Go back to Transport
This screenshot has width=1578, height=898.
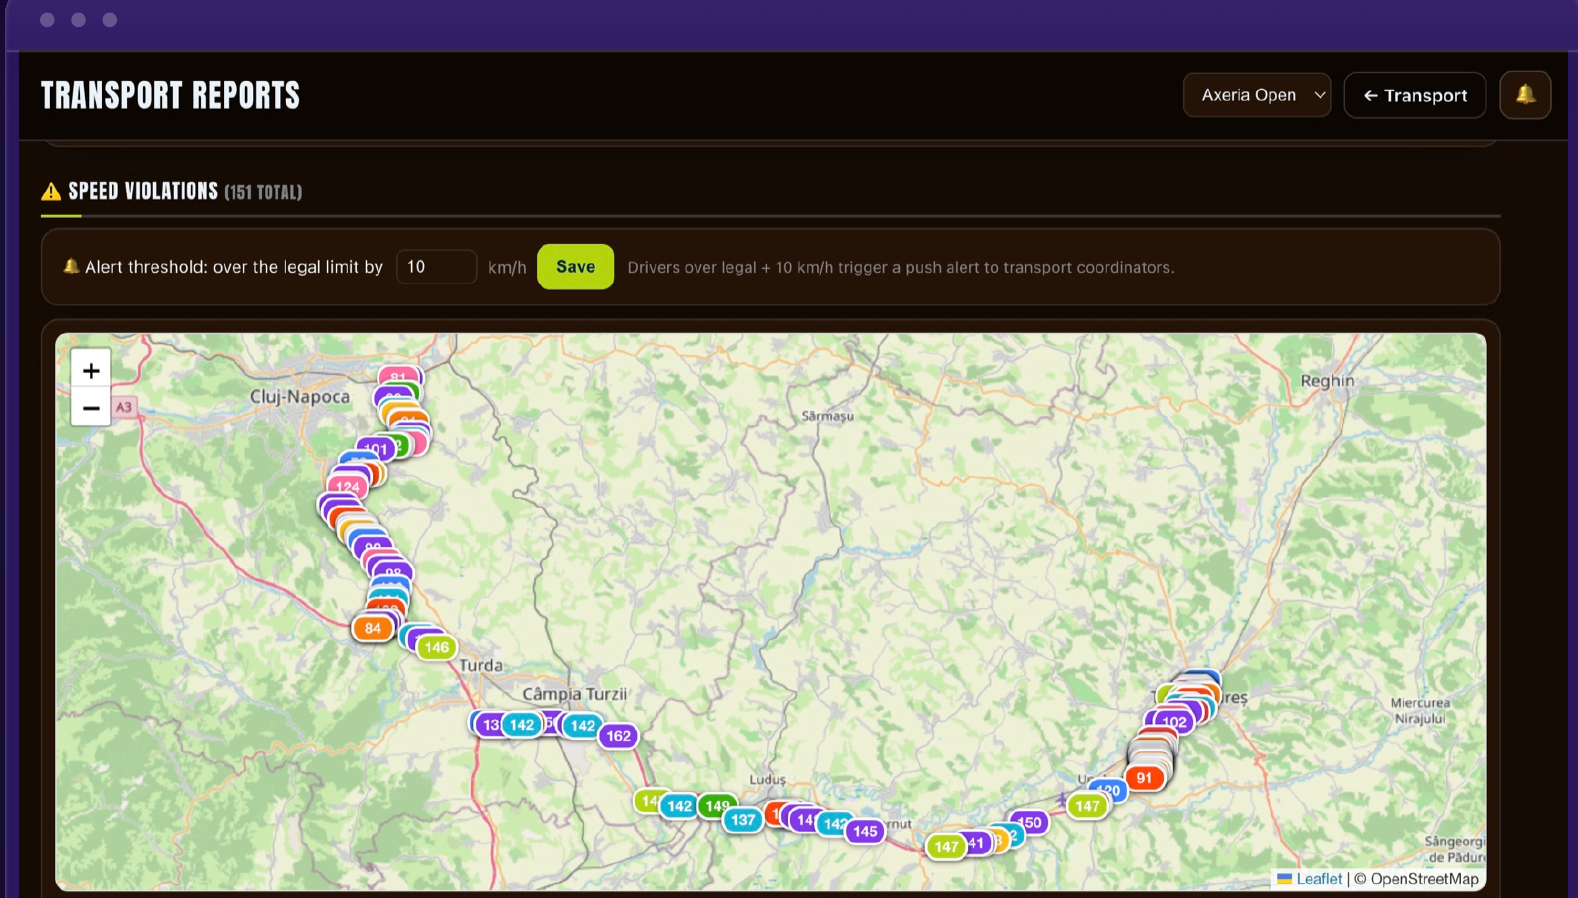coord(1415,95)
